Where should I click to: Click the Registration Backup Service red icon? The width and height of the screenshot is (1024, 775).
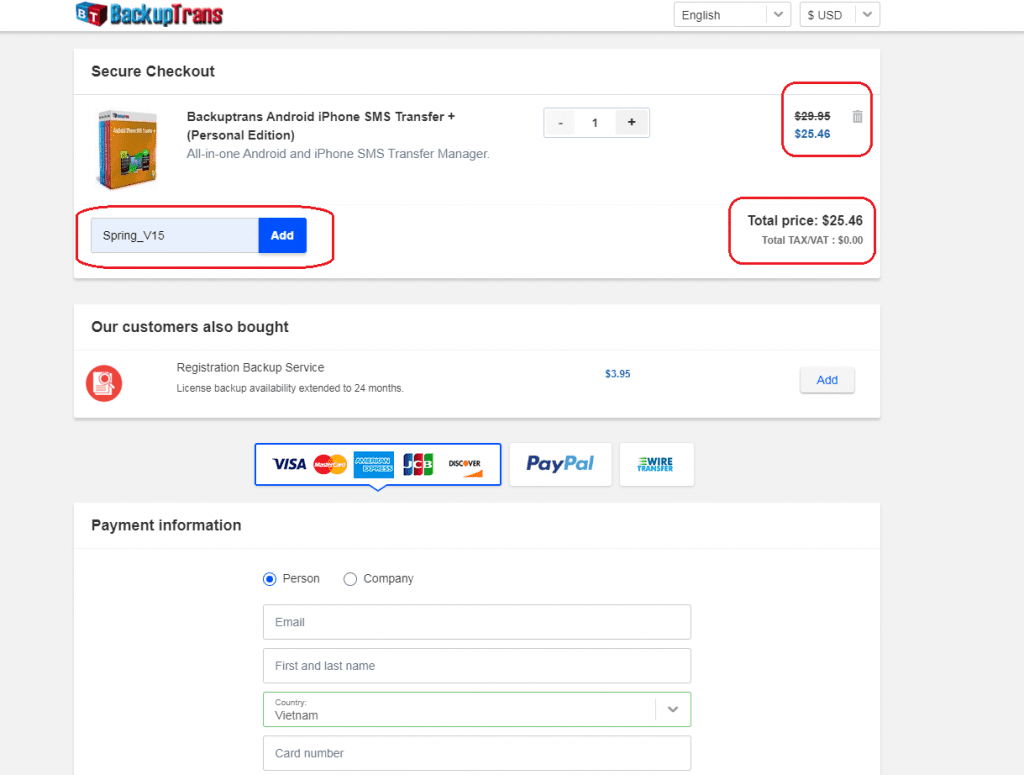pyautogui.click(x=104, y=383)
